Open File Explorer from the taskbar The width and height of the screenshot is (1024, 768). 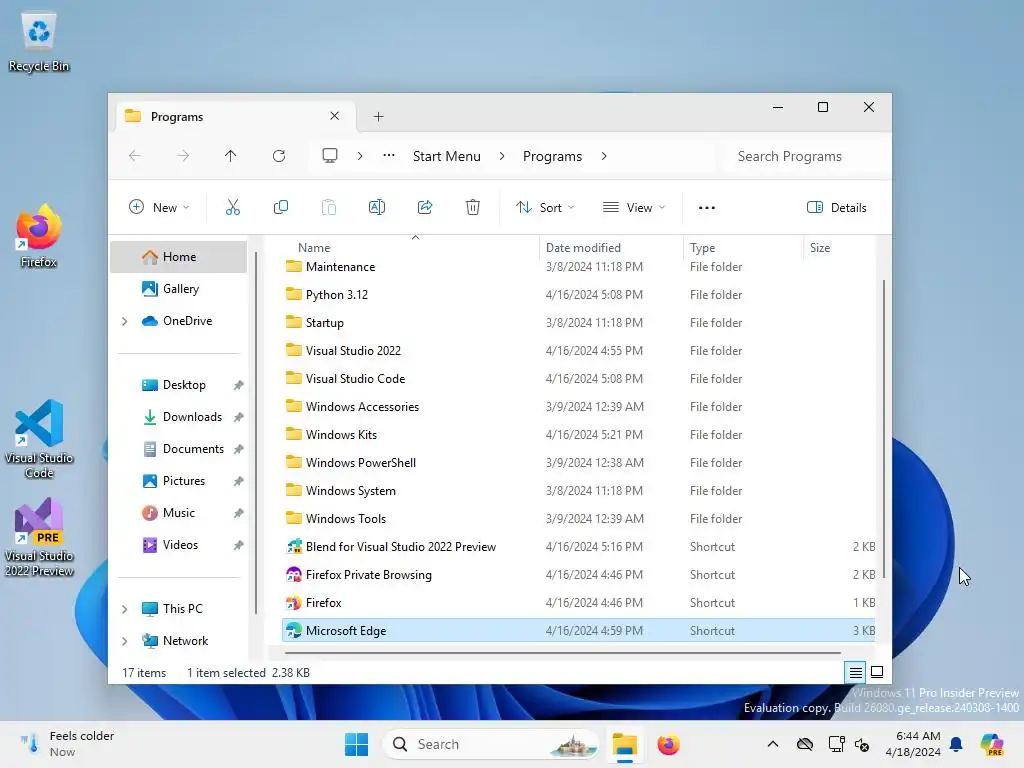point(624,744)
